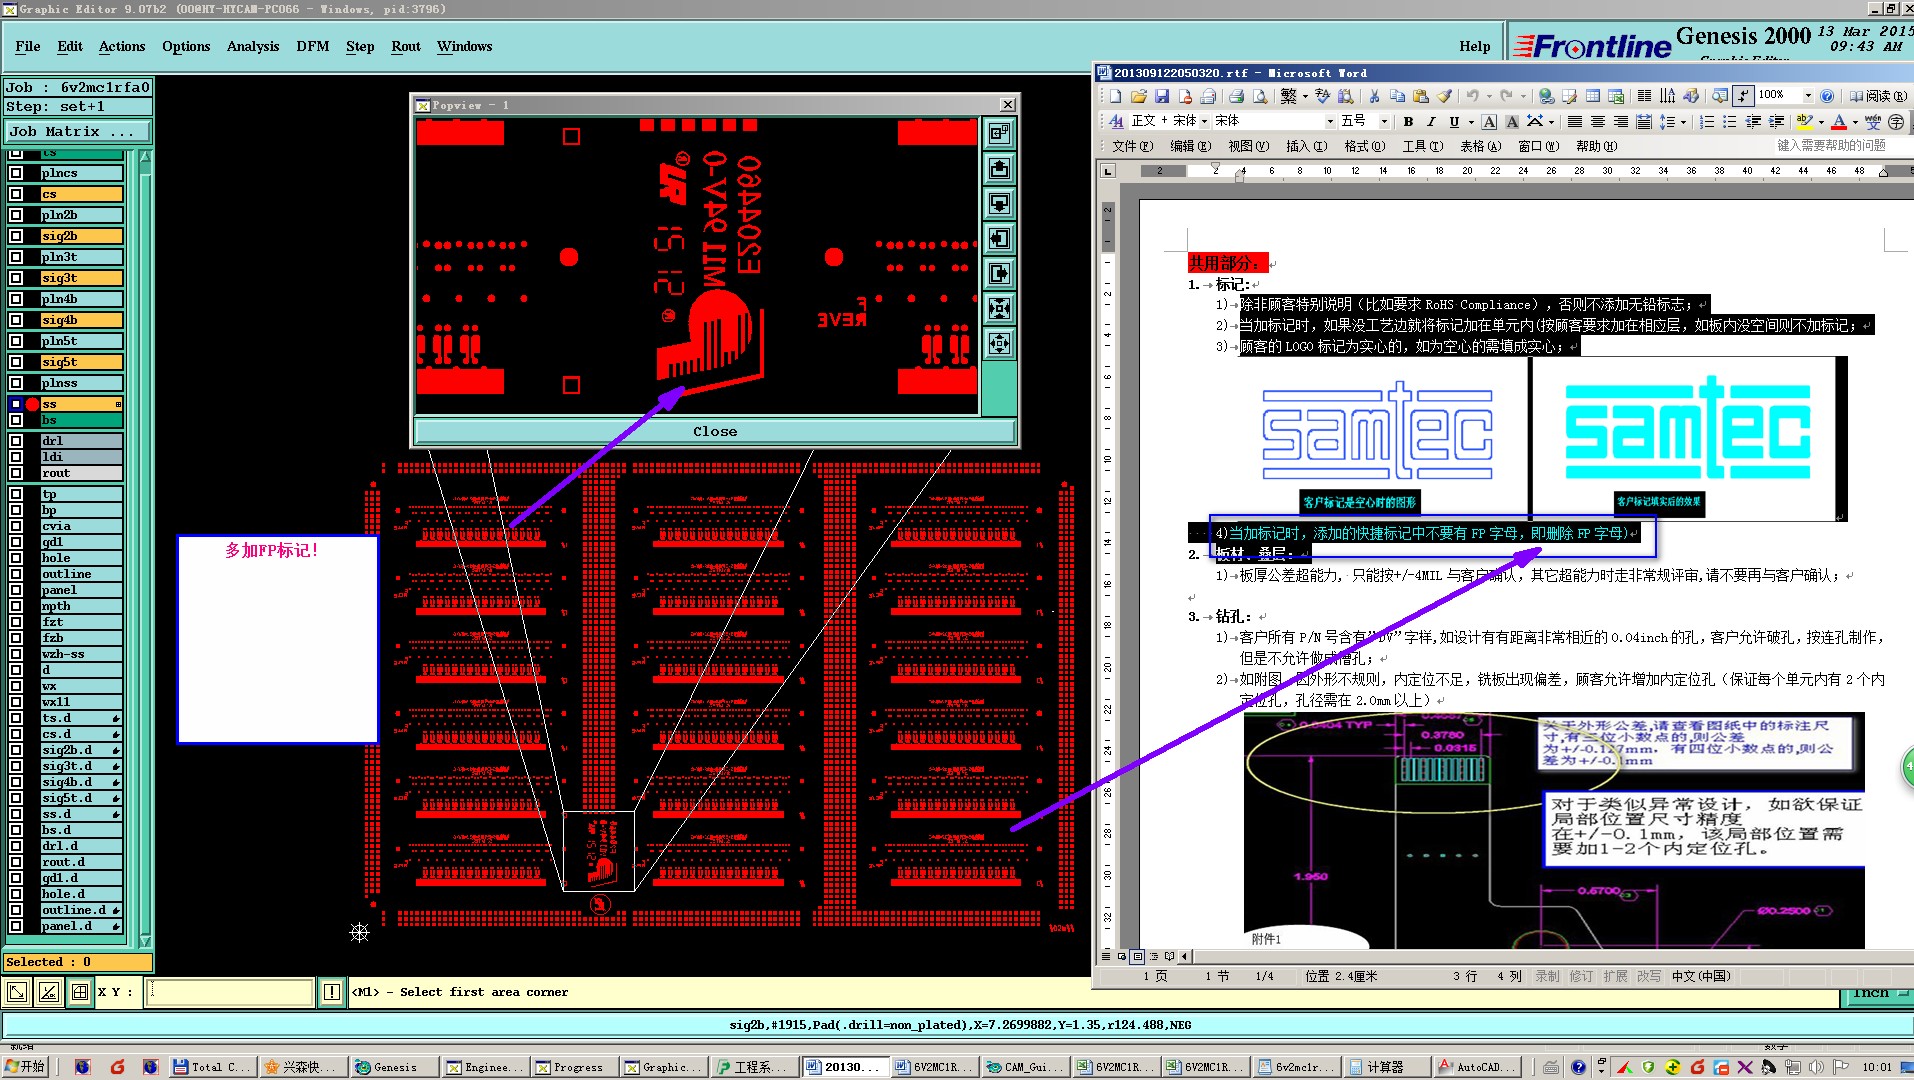1914x1080 pixels.
Task: Expand the line spacing dropdown arrow in Word
Action: coord(1684,122)
